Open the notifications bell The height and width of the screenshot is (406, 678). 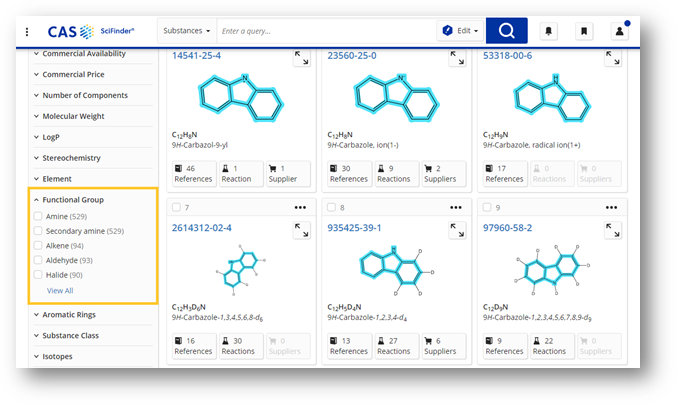point(548,31)
